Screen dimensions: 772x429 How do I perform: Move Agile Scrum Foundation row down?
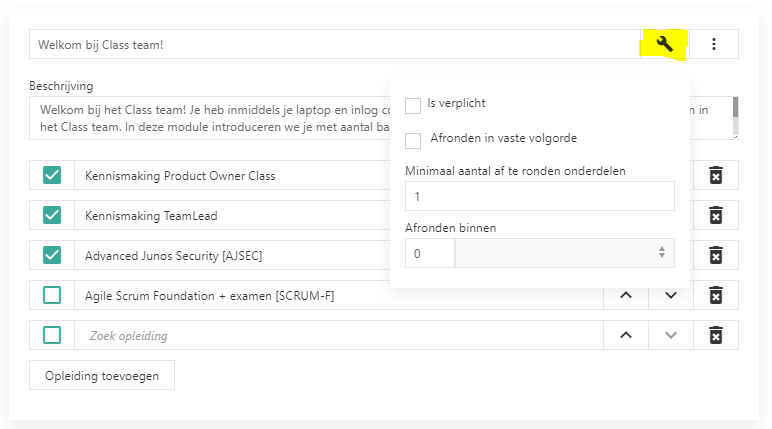coord(671,295)
